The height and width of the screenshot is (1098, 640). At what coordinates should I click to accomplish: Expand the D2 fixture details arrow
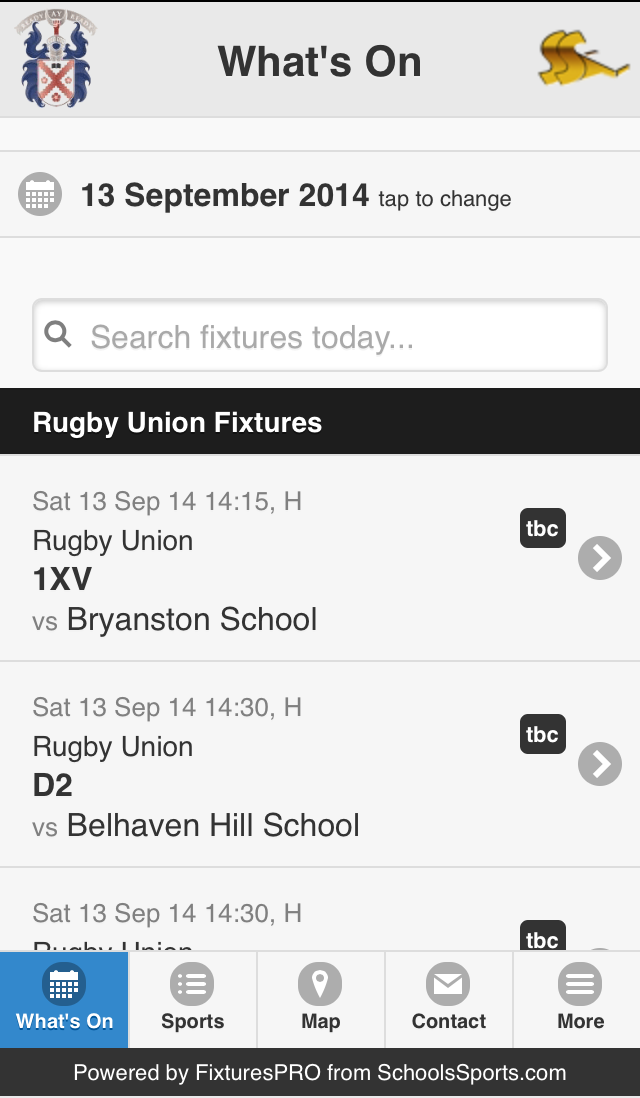pos(600,764)
